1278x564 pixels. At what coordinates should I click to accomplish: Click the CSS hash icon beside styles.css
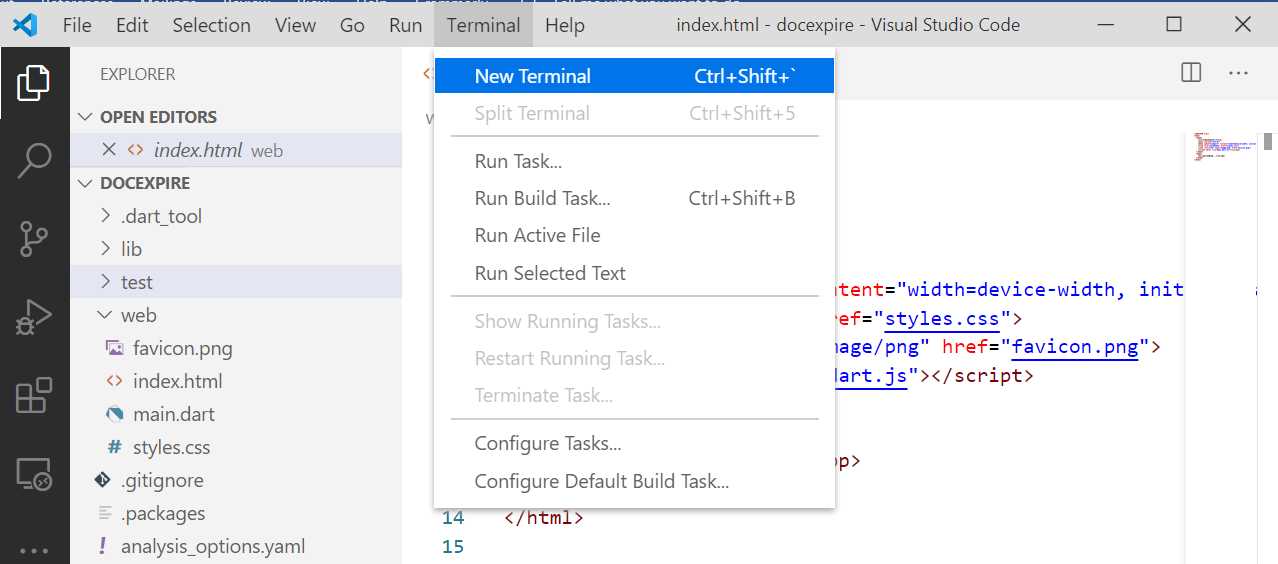click(x=114, y=447)
